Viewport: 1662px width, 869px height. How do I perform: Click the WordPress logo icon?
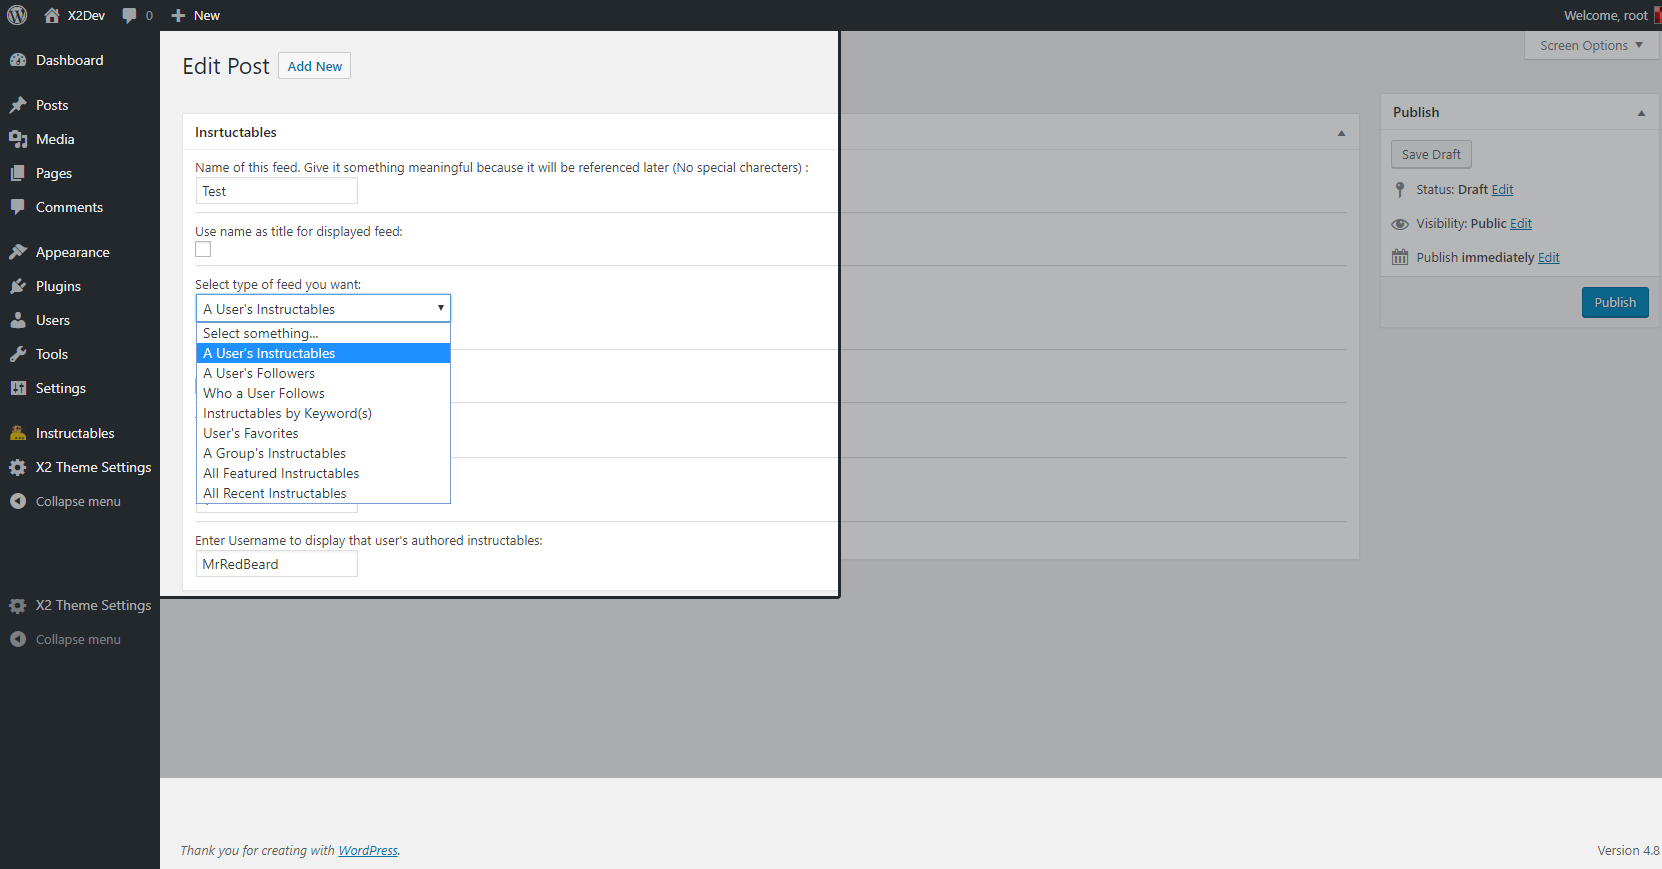(17, 15)
